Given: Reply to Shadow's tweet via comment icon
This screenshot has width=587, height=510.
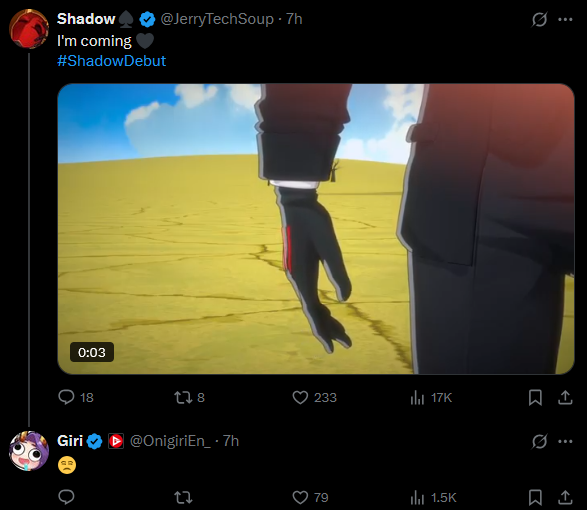Looking at the screenshot, I should [67, 397].
